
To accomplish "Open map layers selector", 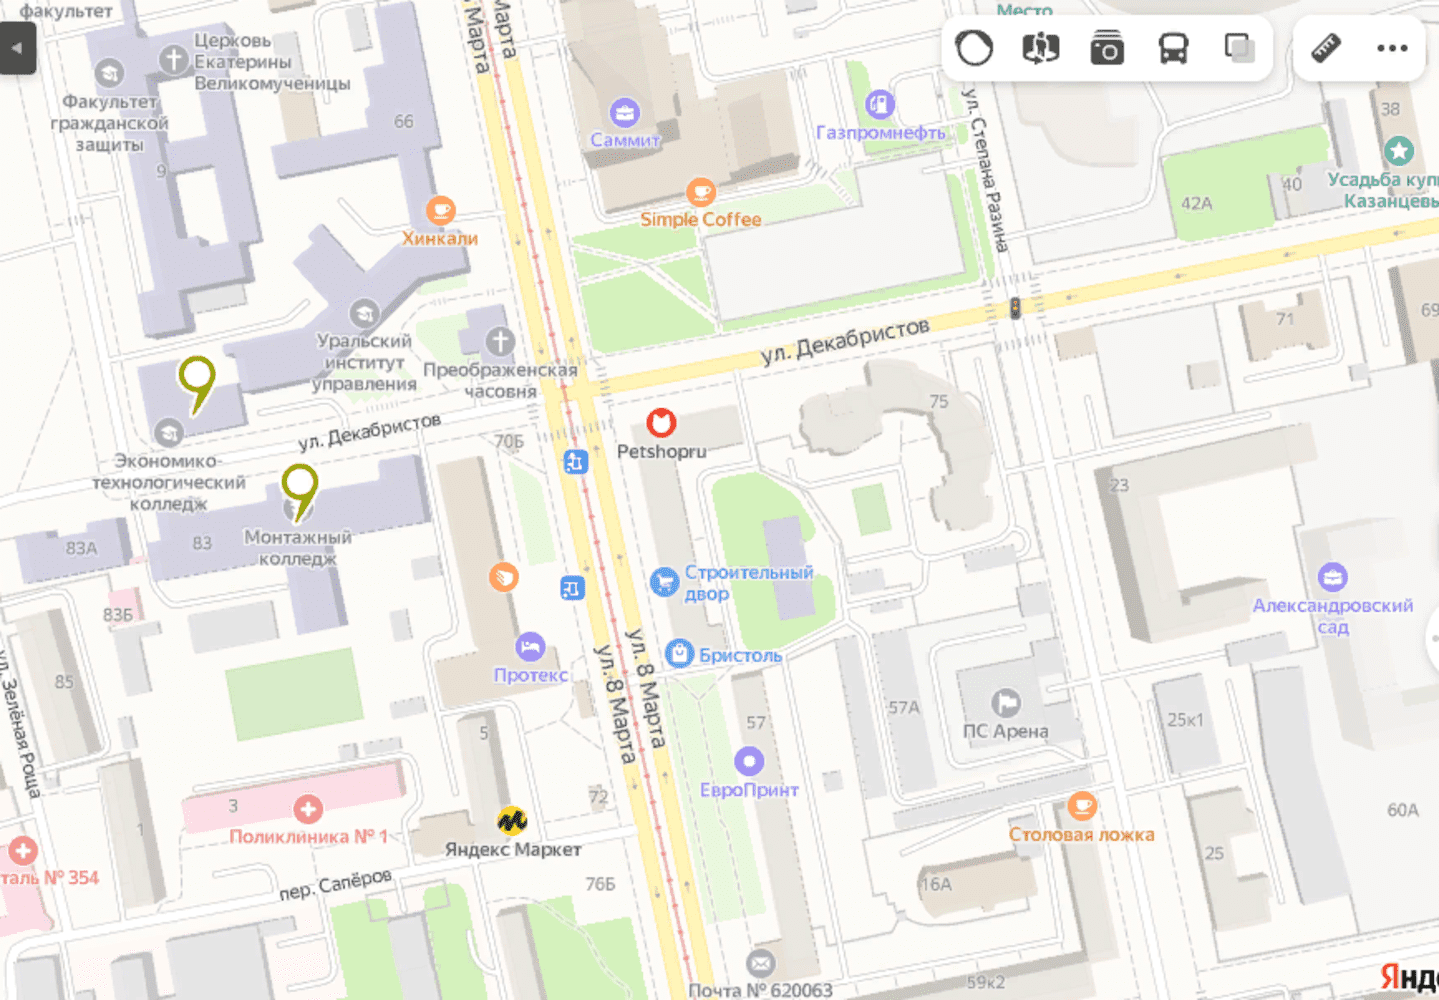I will pos(1240,48).
